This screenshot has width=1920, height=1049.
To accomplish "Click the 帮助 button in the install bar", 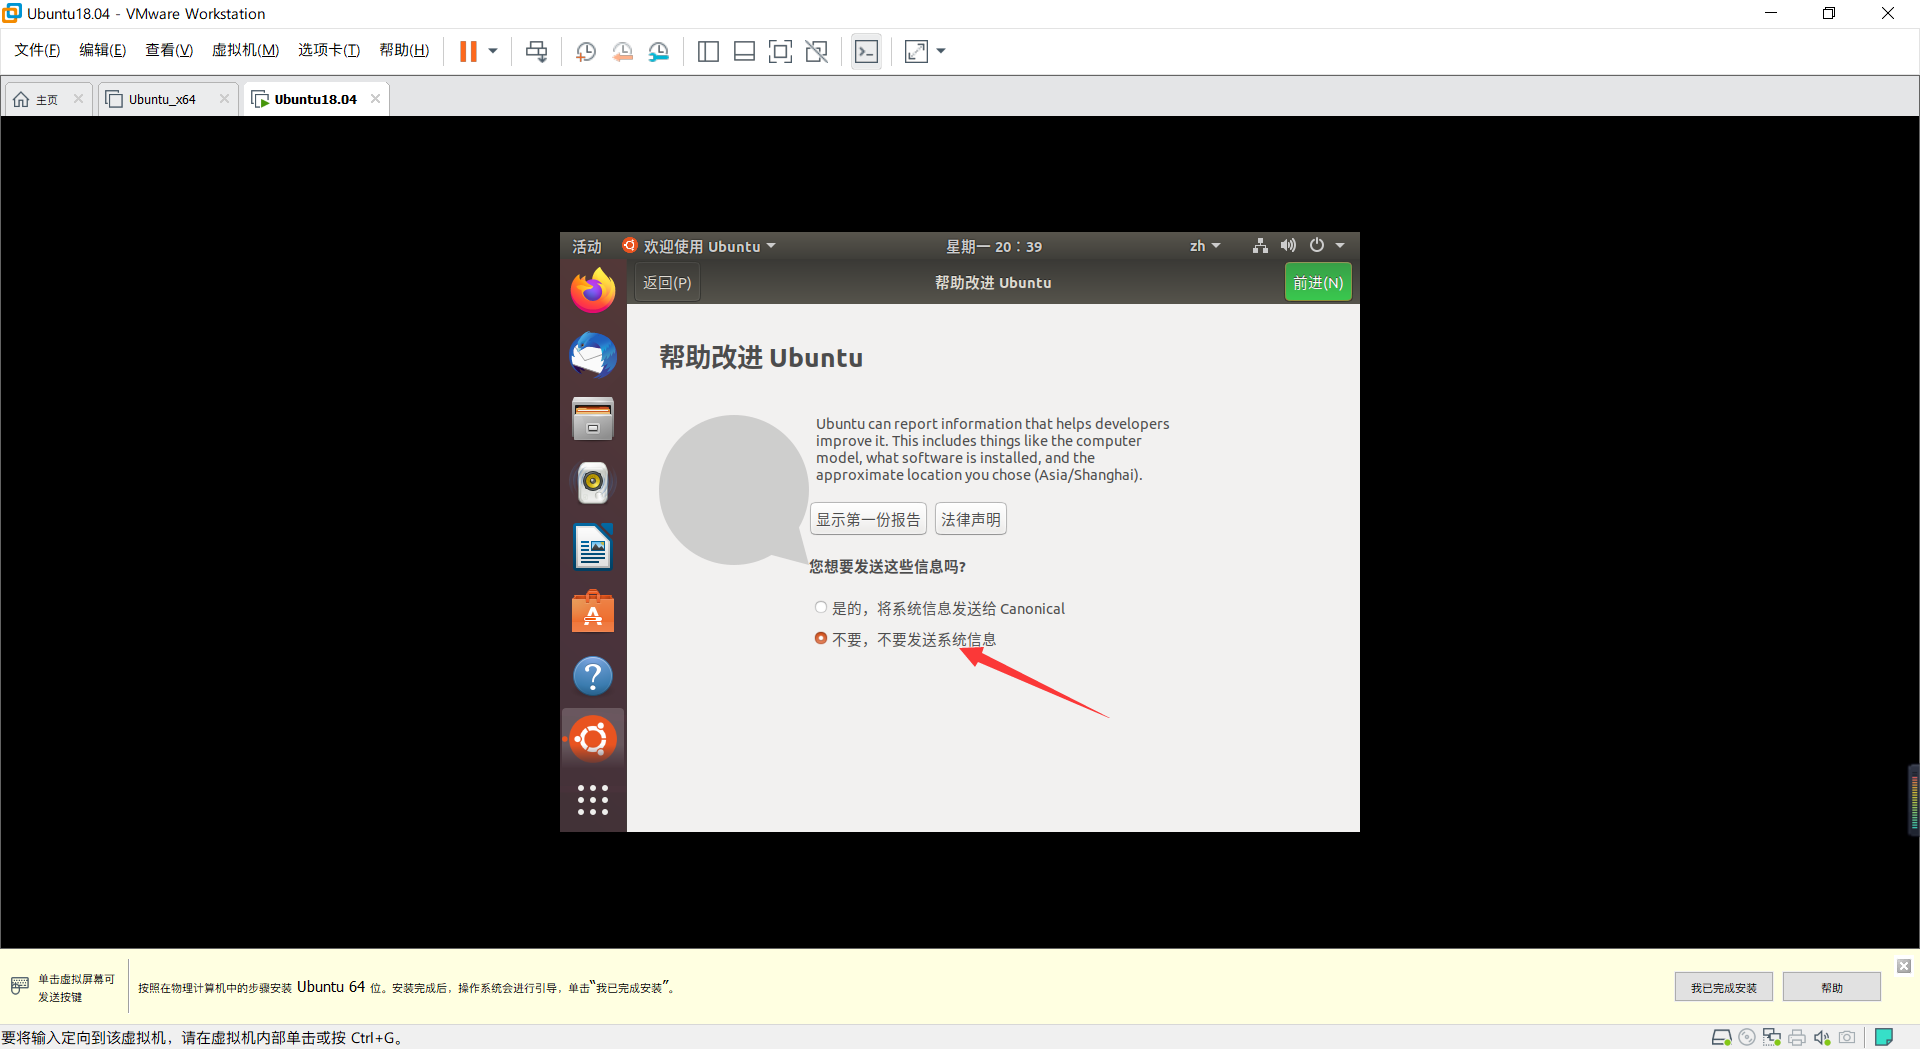I will pyautogui.click(x=1831, y=987).
